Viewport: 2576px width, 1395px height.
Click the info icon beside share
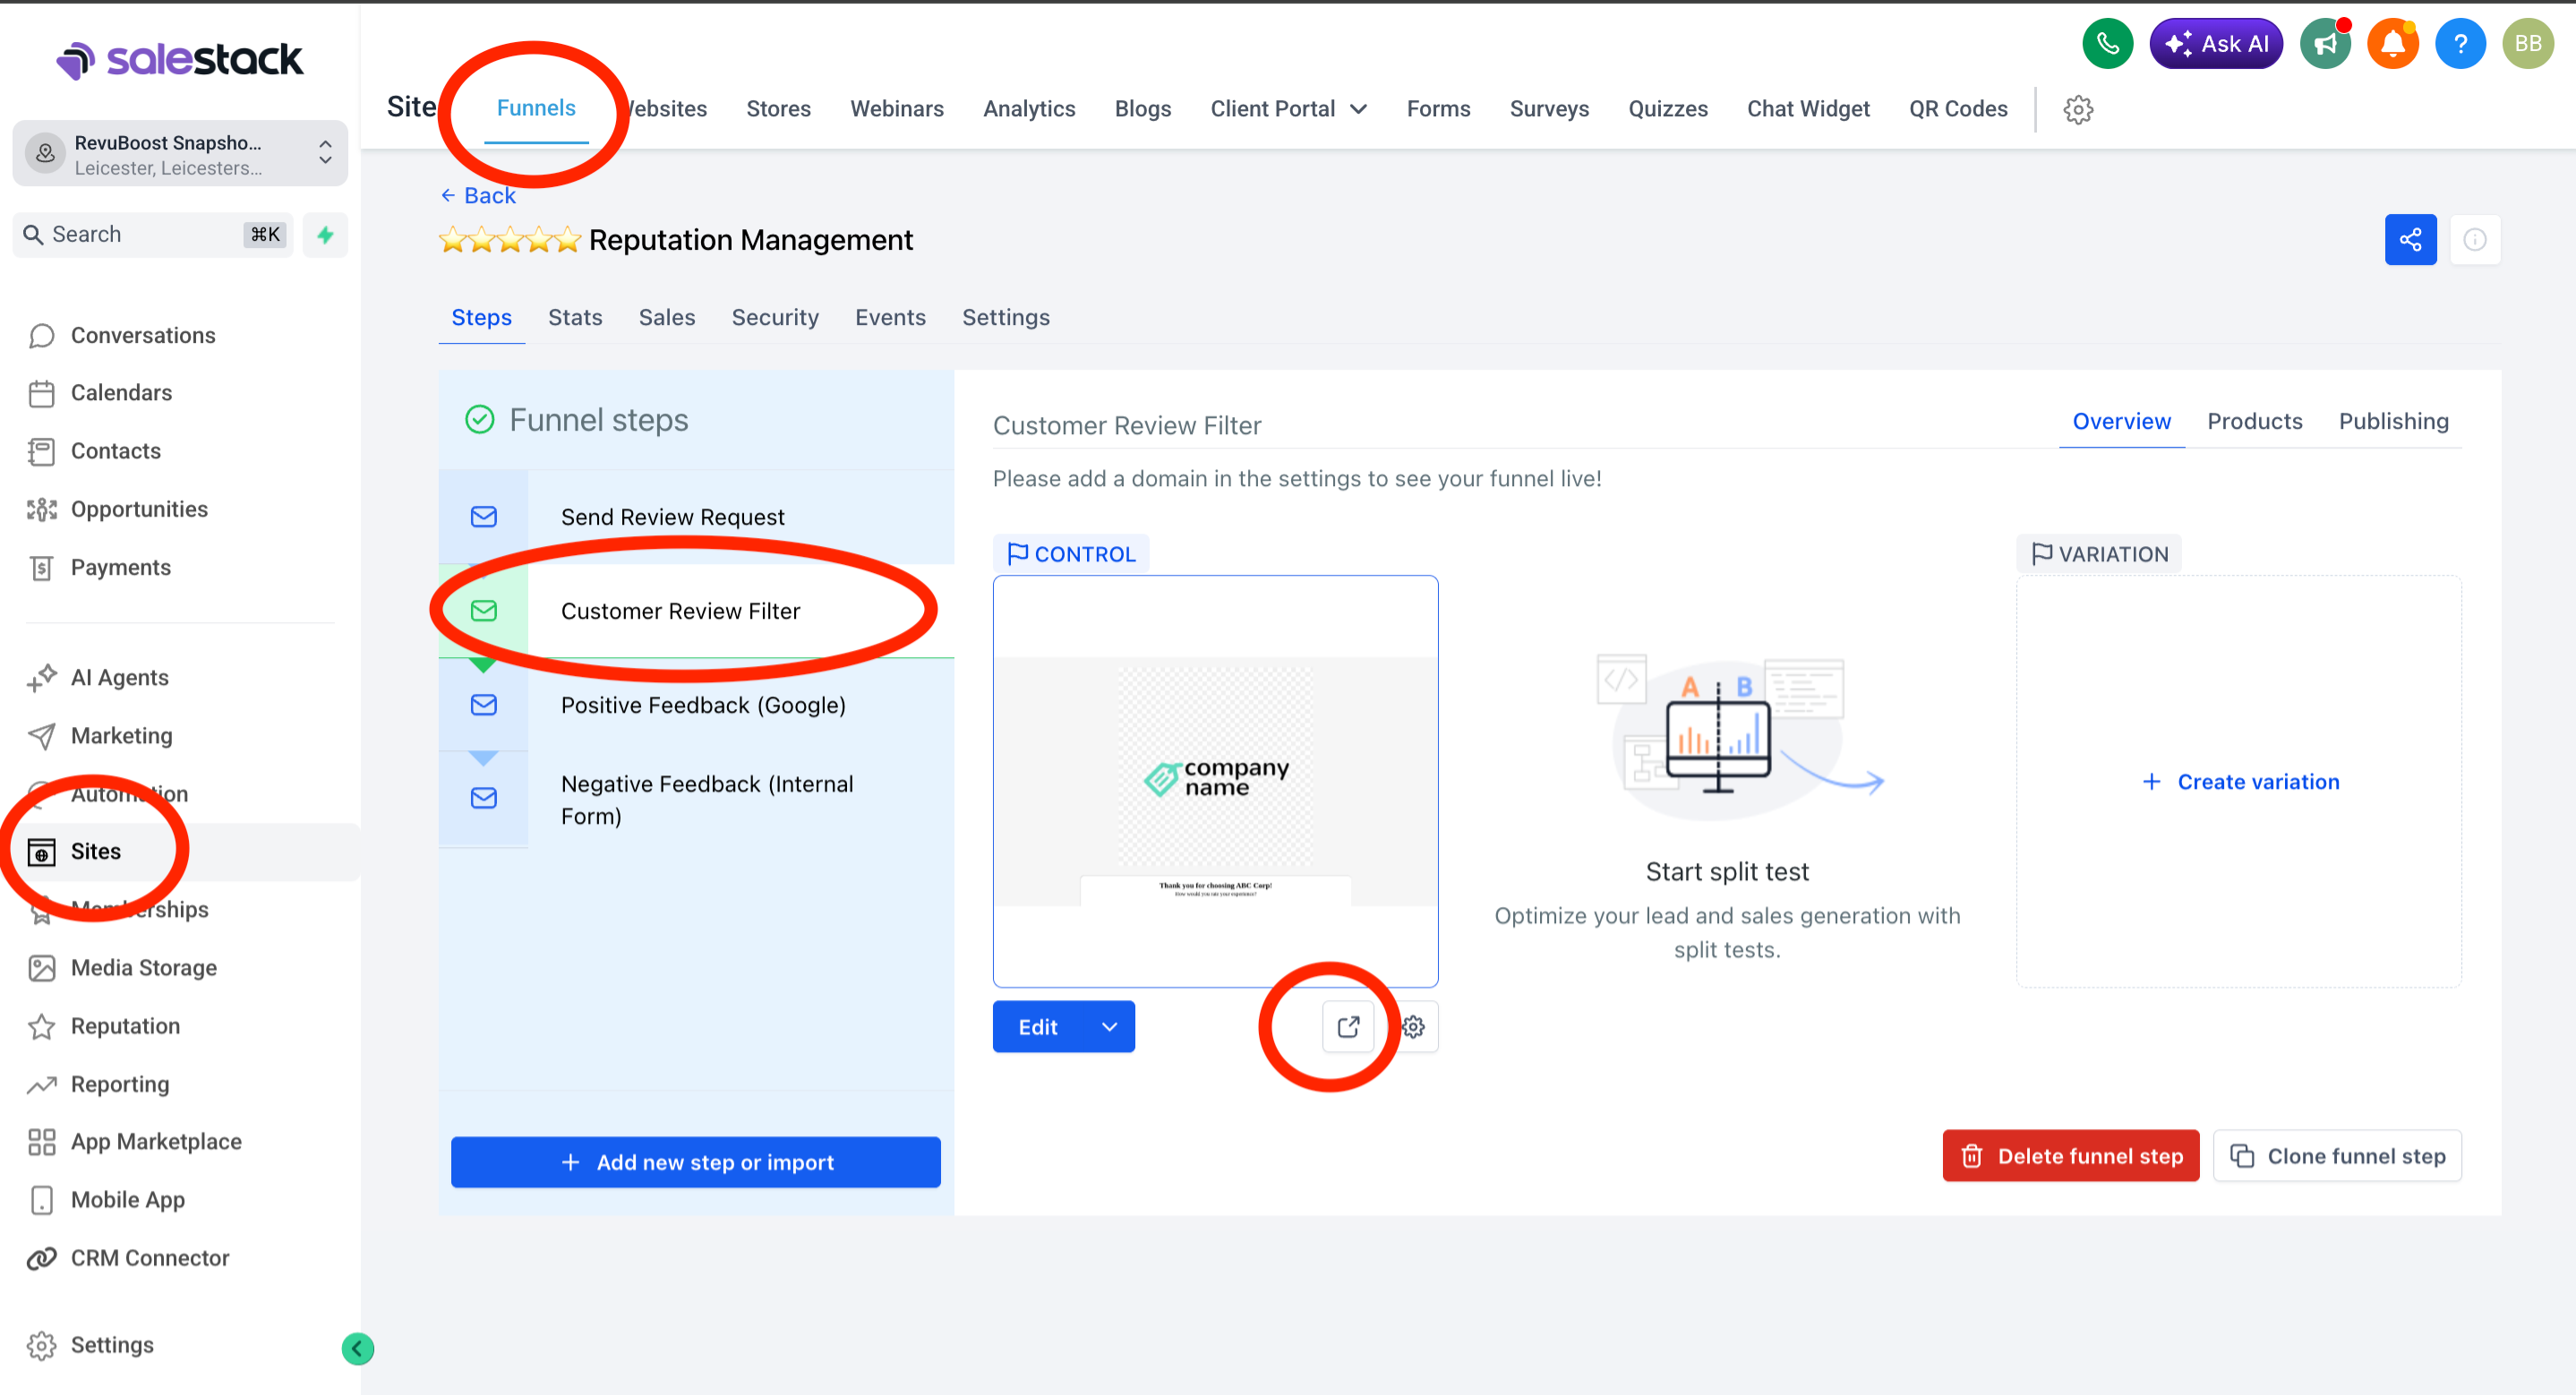(x=2475, y=240)
